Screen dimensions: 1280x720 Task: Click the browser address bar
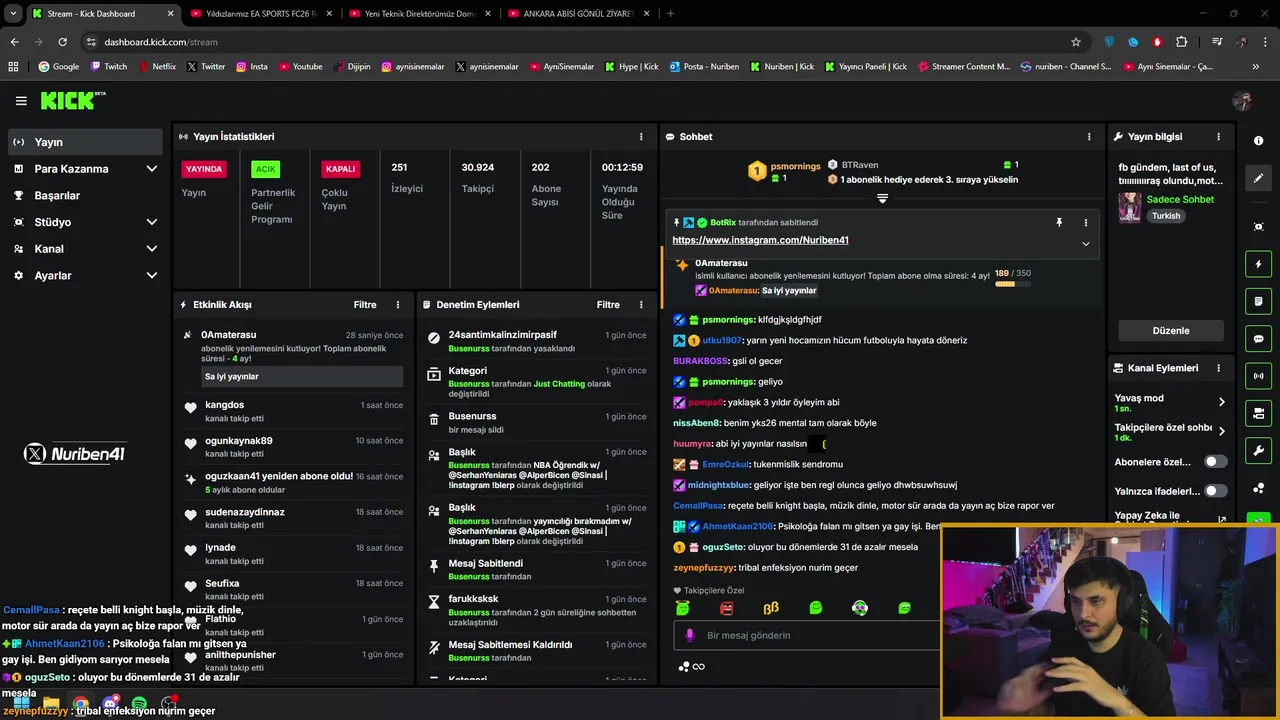point(575,42)
